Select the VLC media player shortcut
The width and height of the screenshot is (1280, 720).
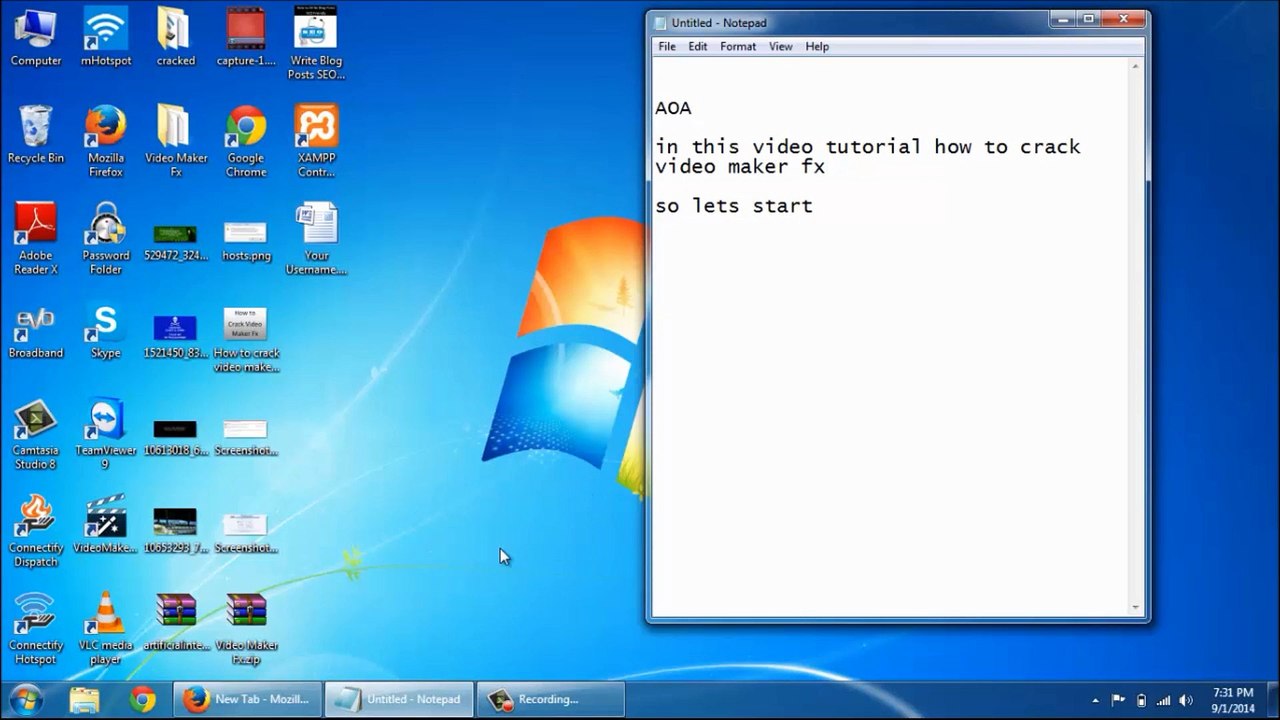(106, 629)
